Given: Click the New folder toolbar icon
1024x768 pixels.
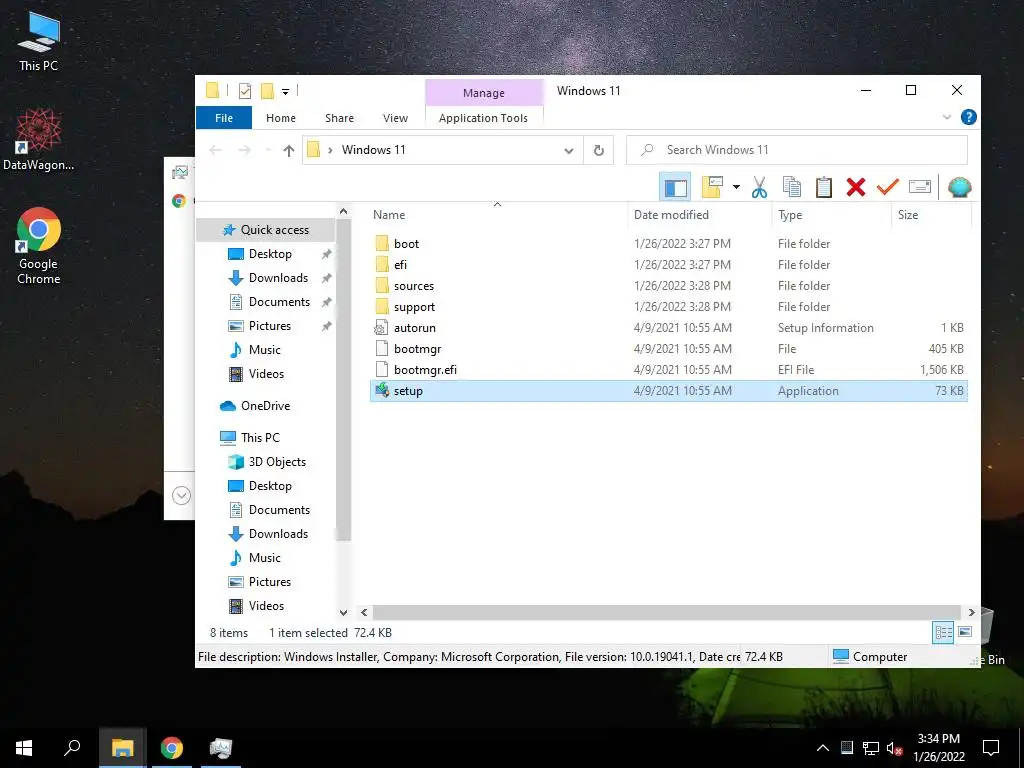Looking at the screenshot, I should pos(712,187).
